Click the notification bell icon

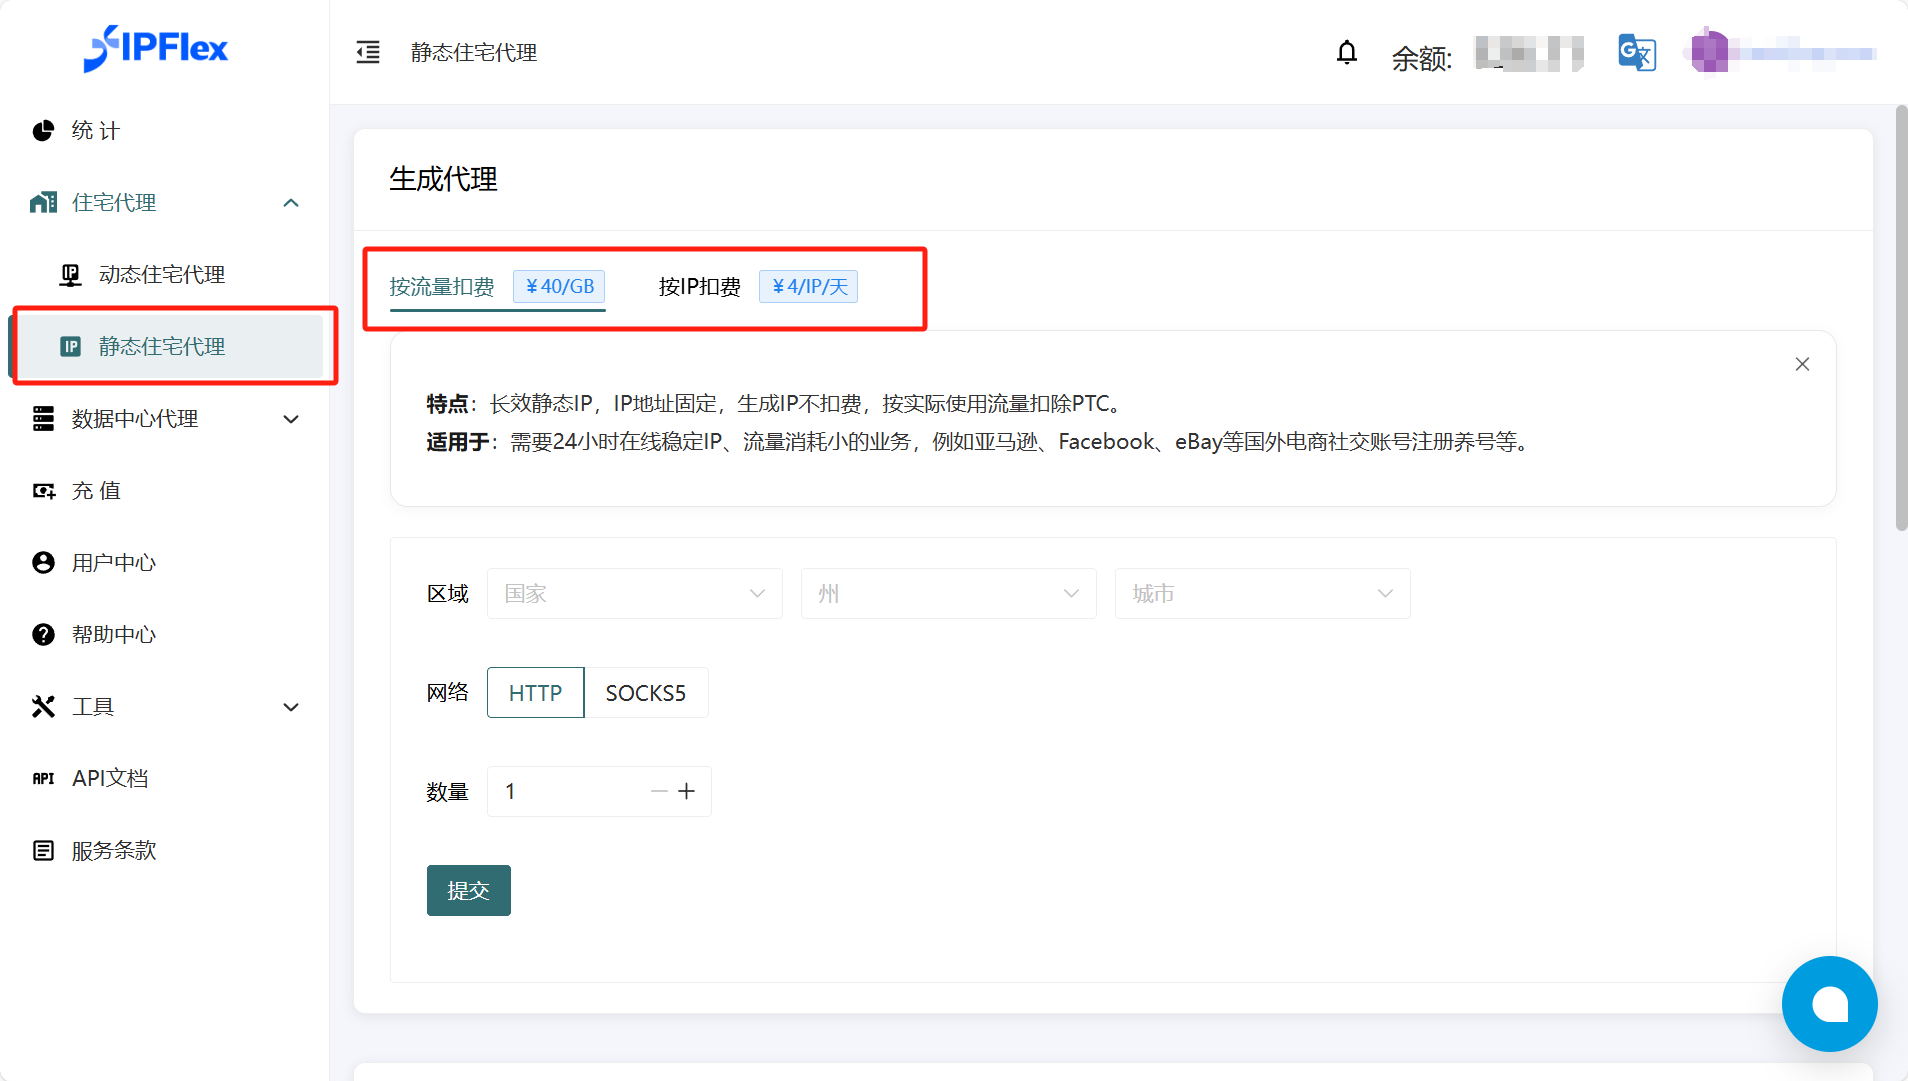coord(1346,53)
